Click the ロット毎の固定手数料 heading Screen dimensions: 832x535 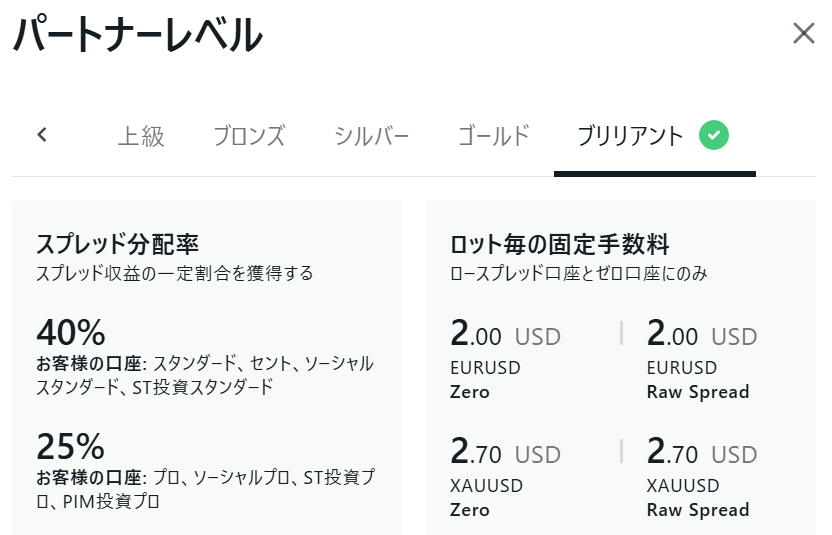[560, 244]
